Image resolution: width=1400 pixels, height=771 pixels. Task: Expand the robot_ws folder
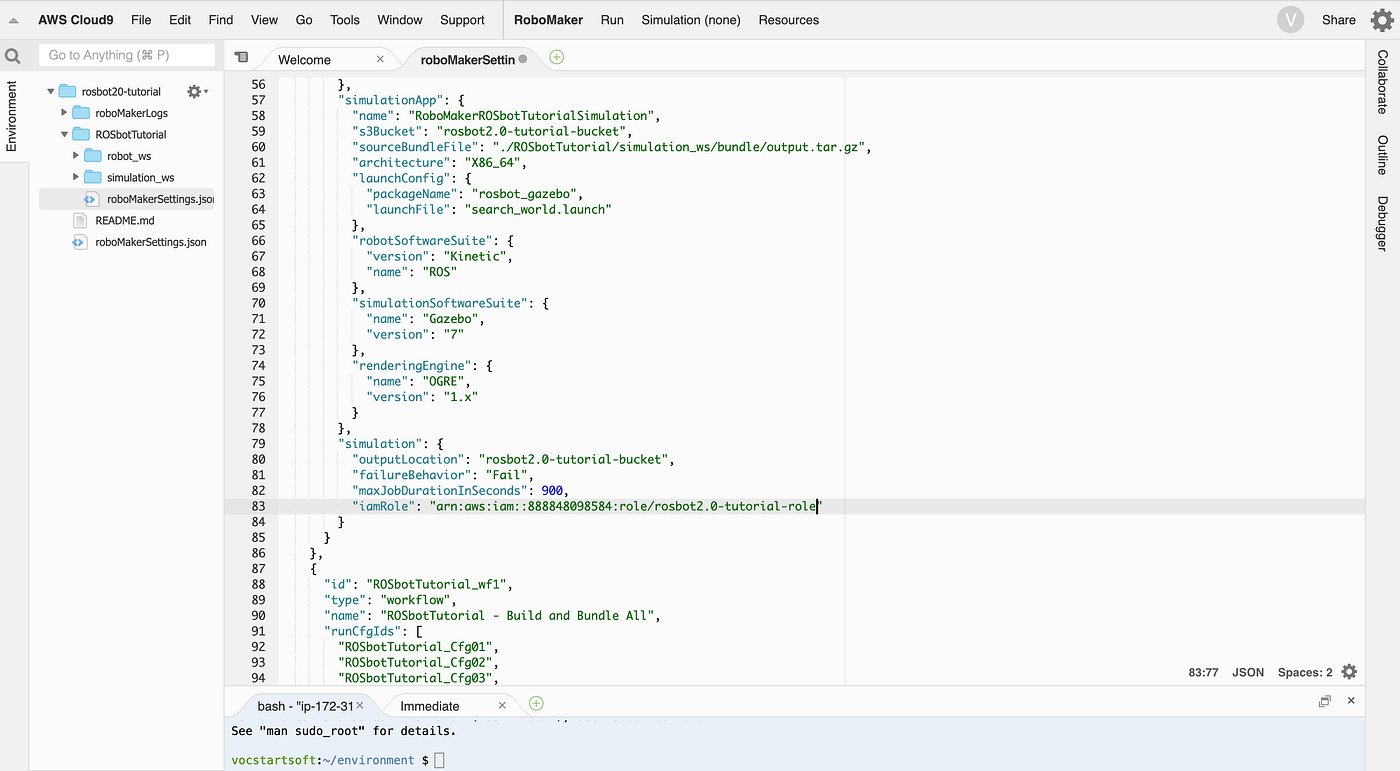(77, 155)
